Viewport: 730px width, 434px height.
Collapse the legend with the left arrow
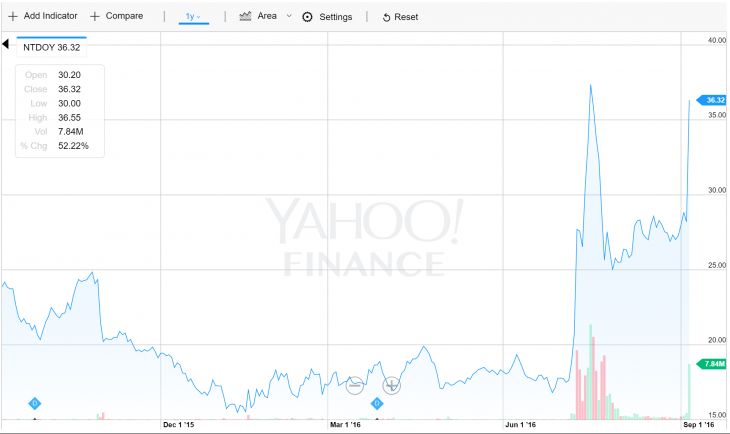pyautogui.click(x=5, y=46)
